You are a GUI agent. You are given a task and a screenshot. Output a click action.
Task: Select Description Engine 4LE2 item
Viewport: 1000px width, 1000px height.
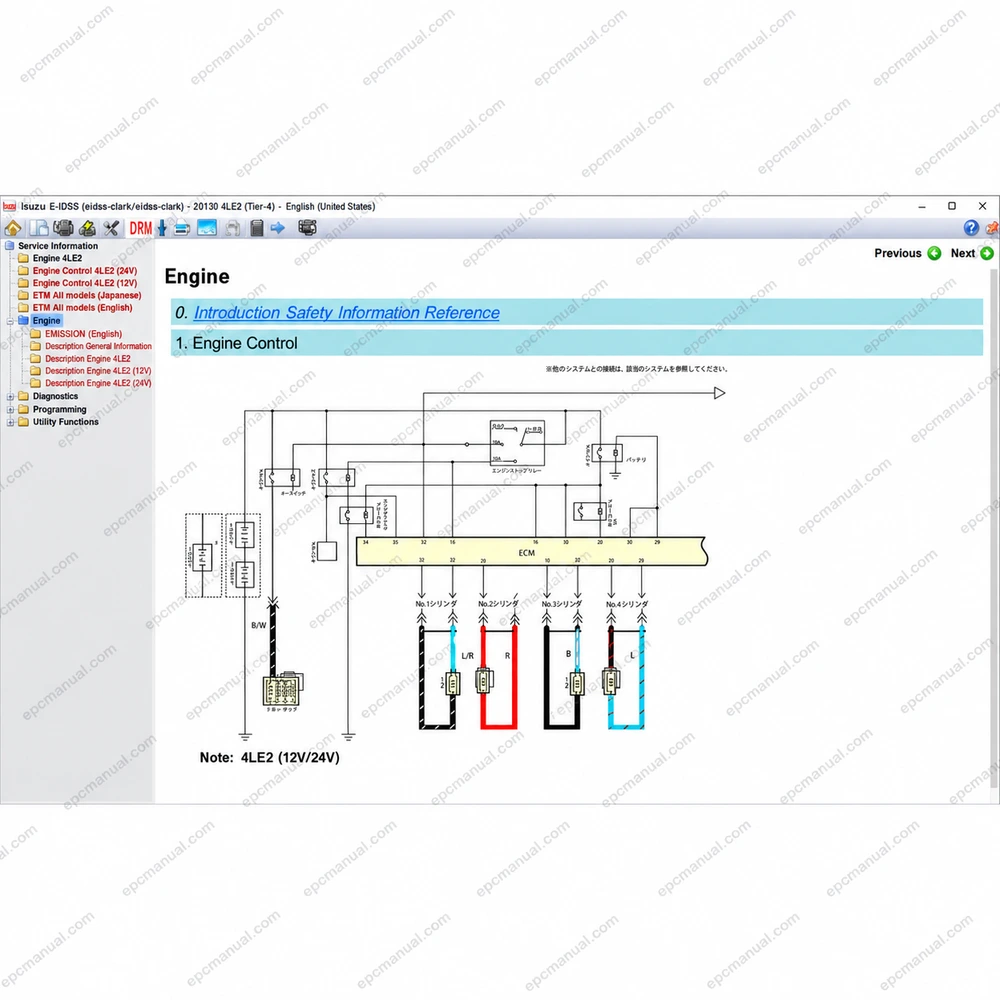click(x=87, y=358)
